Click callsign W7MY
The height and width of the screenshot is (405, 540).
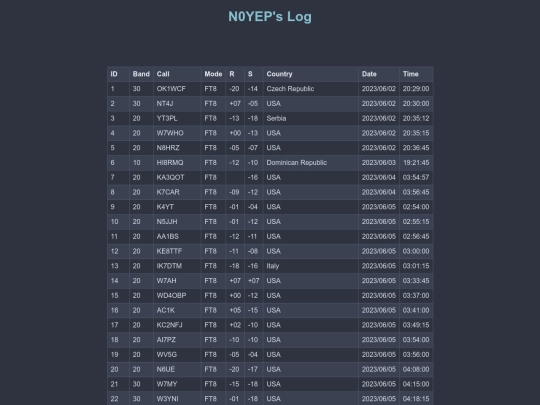(x=167, y=384)
